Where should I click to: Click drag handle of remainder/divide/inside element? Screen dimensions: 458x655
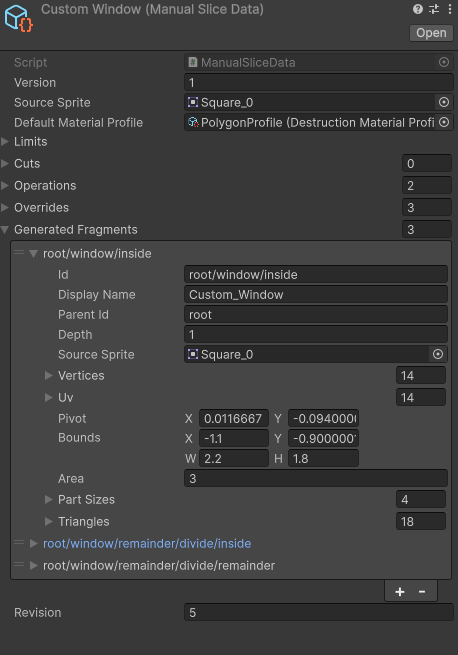19,543
